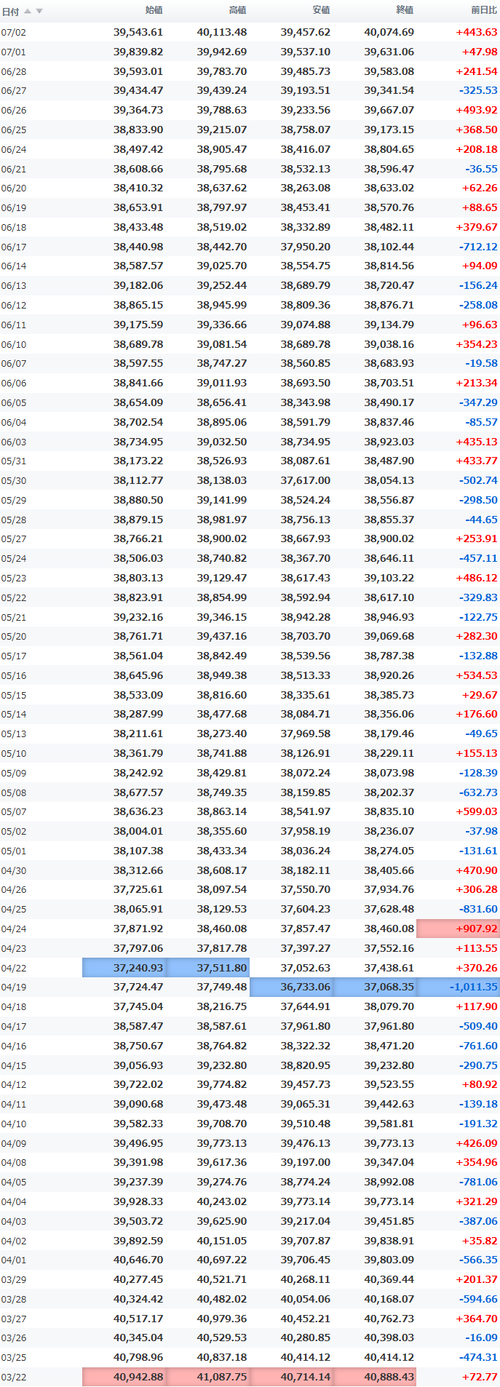Click the red highlighted 40,942.88 opening value
The image size is (500, 1387).
125,1378
